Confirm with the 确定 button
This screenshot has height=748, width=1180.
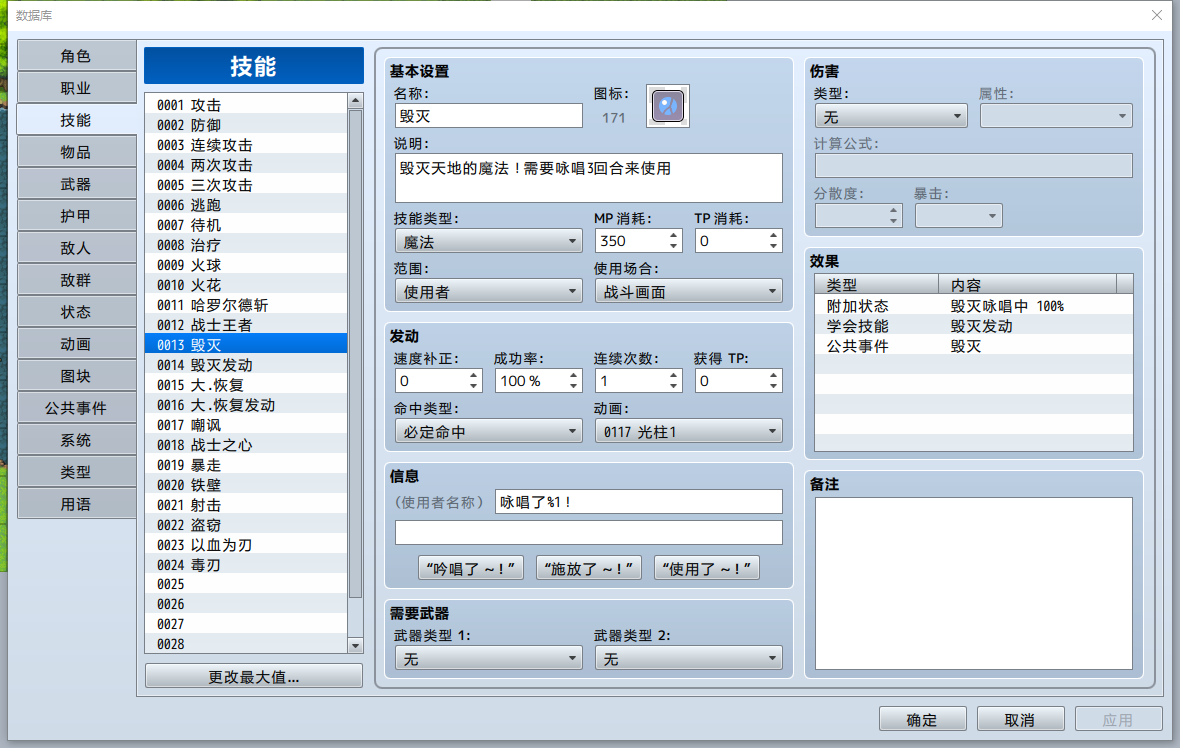(923, 719)
